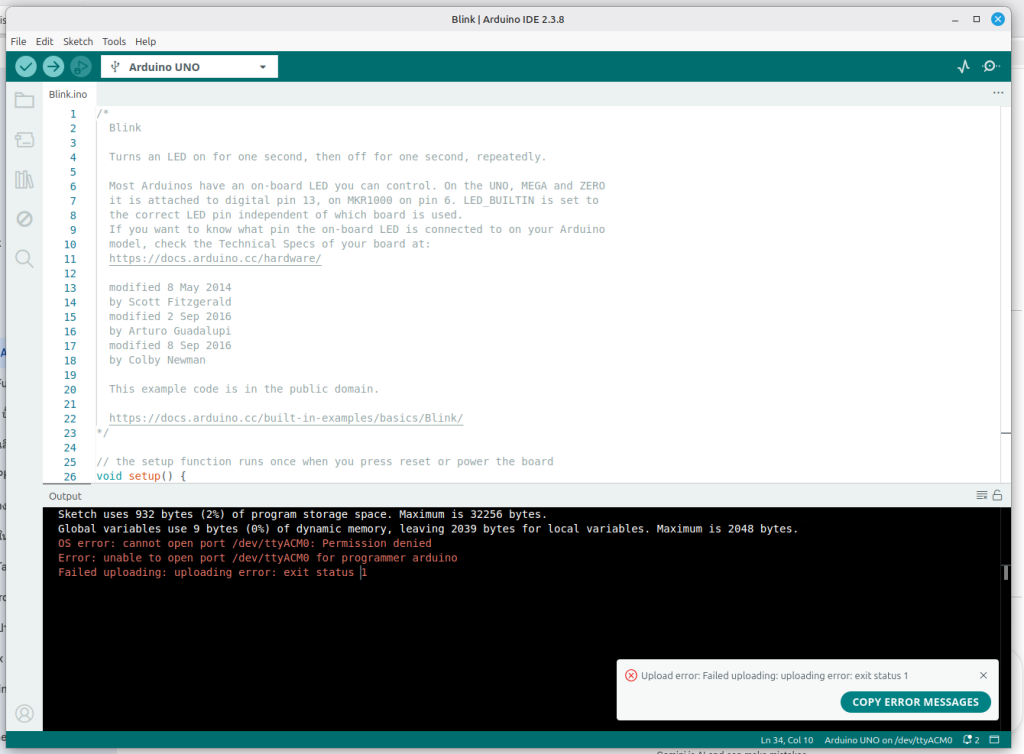Open the Sketchbook folder sidebar panel
Viewport: 1024px width, 754px height.
24,101
